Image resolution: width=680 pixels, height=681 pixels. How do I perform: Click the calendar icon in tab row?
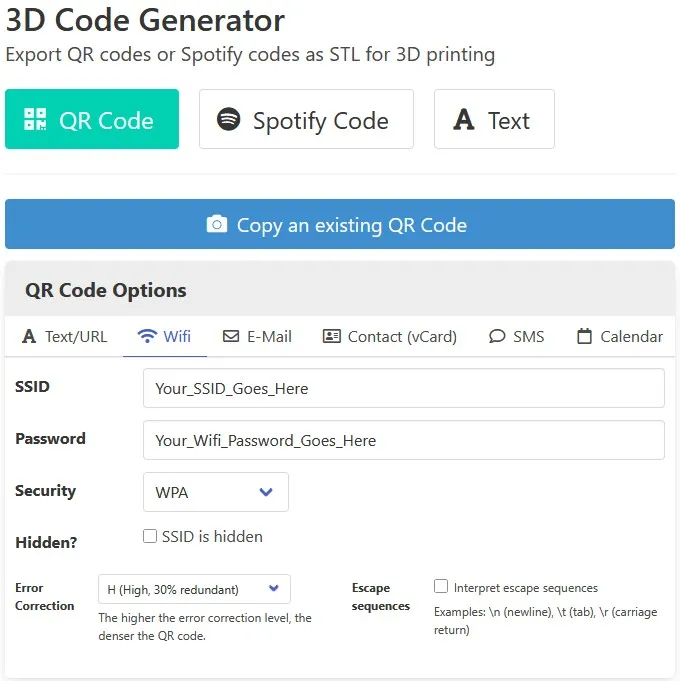click(584, 336)
